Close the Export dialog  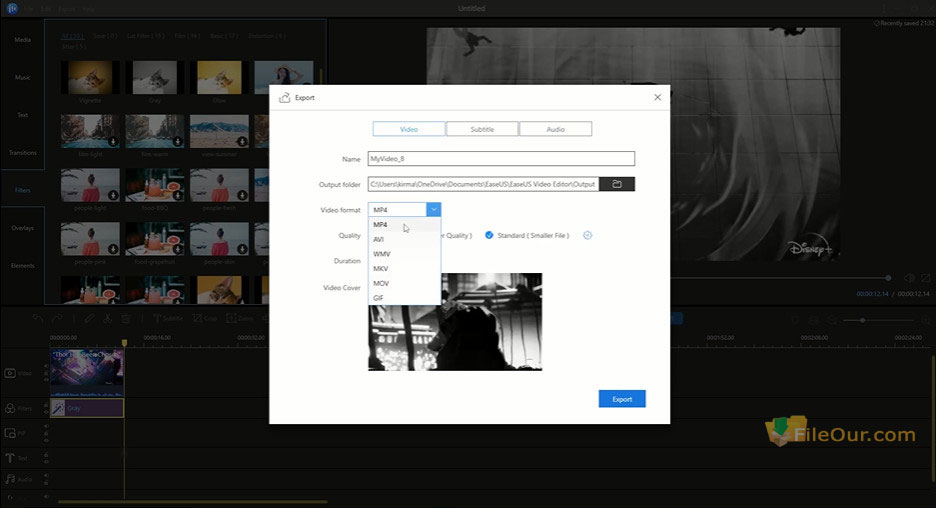[657, 97]
